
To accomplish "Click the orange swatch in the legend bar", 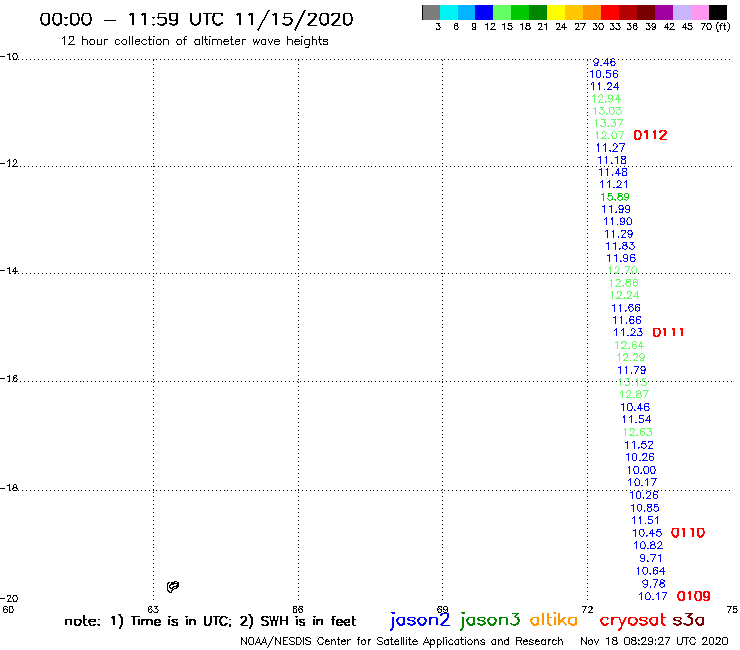I will (592, 12).
